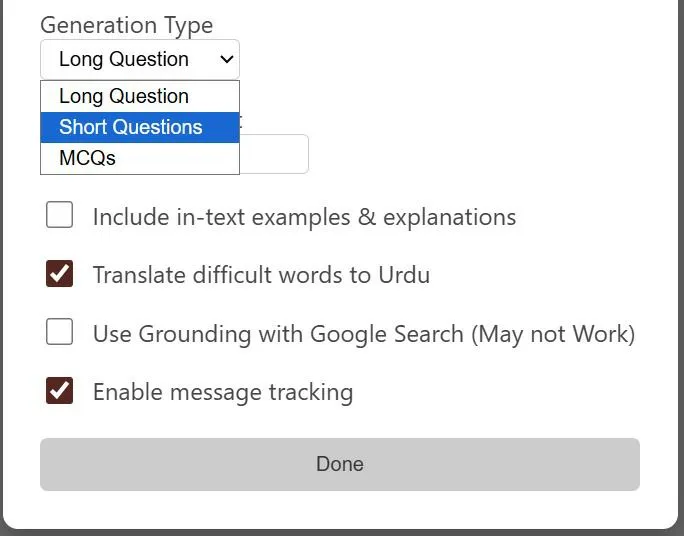The image size is (684, 536).
Task: Click the 'Translate difficult words to Urdu' label
Action: [261, 275]
